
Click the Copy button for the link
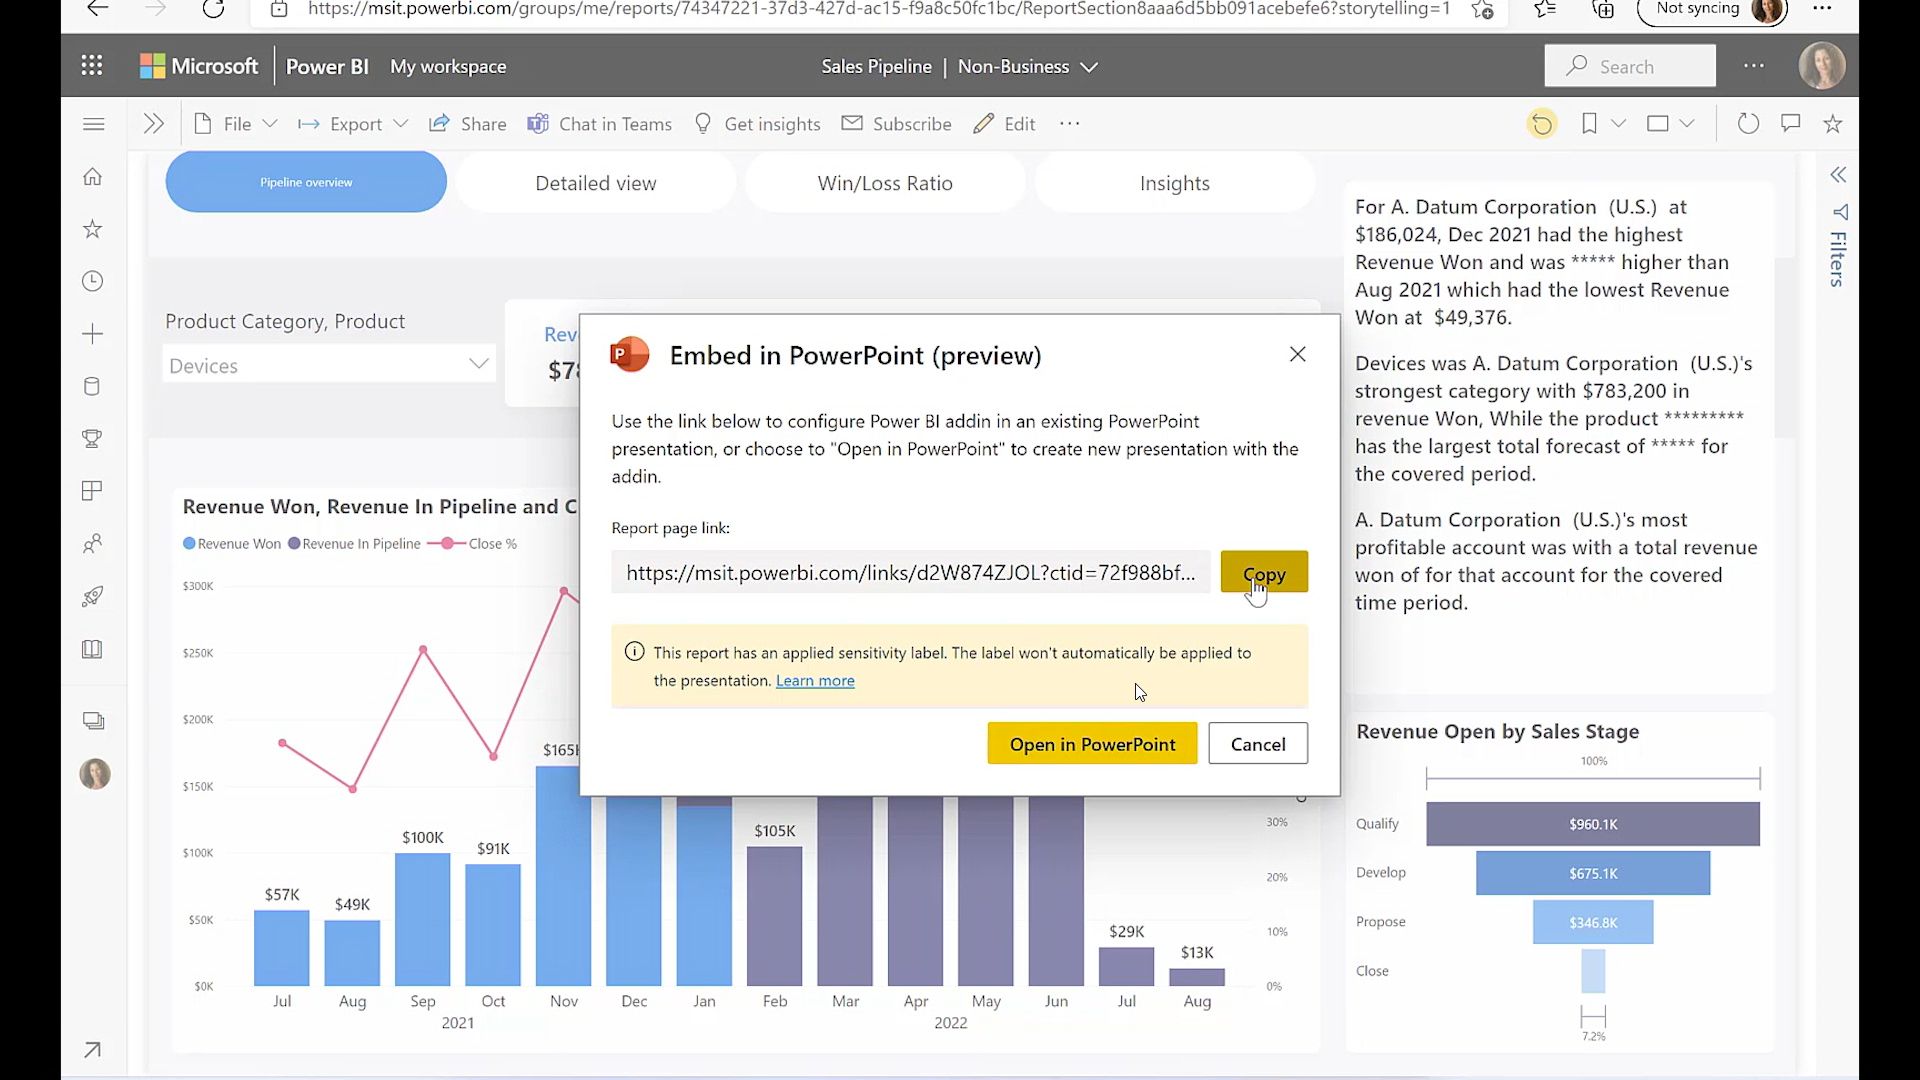[1264, 573]
